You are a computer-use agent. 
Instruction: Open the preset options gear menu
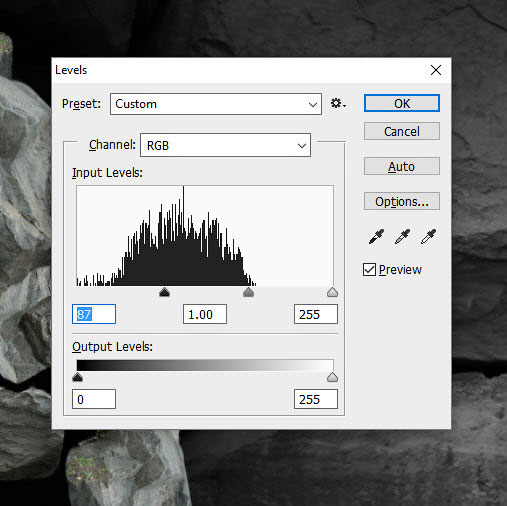[338, 104]
